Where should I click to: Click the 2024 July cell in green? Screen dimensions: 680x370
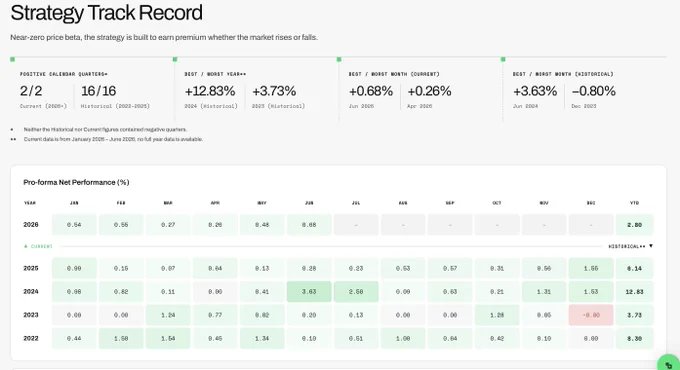click(x=356, y=291)
